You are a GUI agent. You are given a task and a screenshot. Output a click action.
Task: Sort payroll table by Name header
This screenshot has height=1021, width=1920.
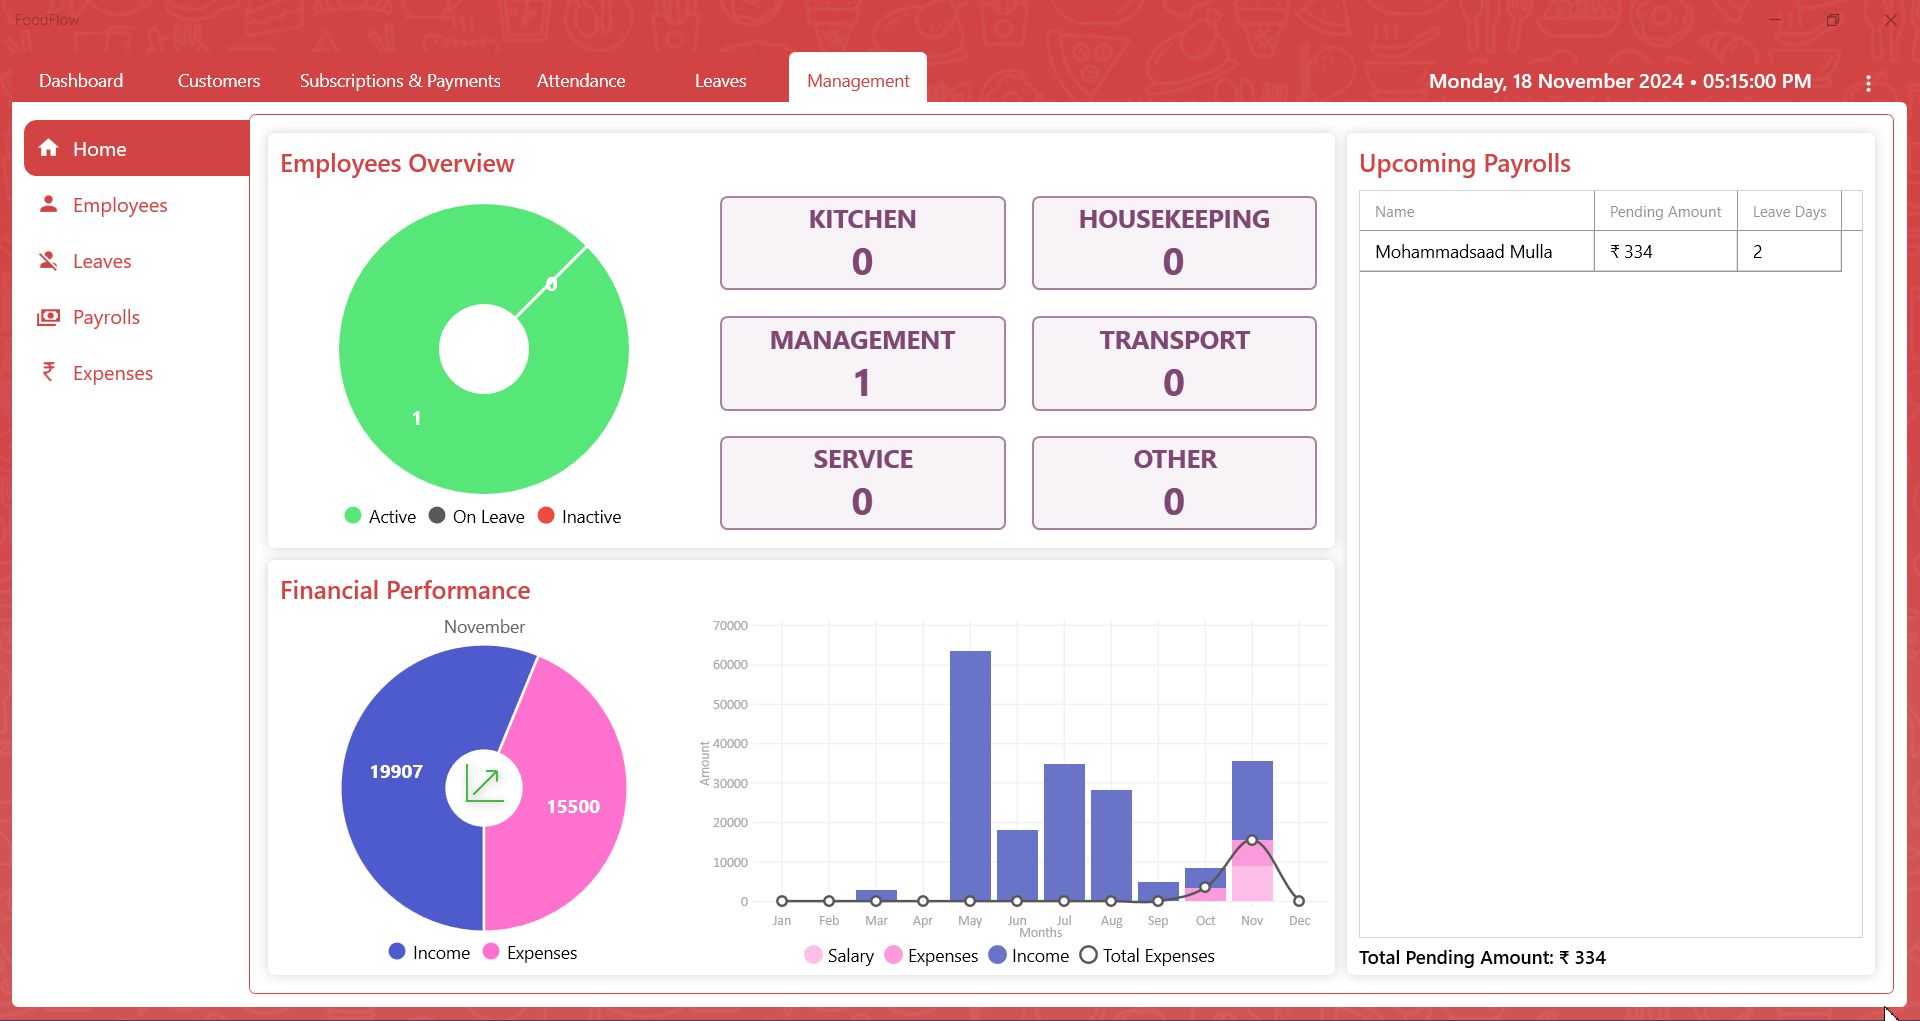point(1476,211)
